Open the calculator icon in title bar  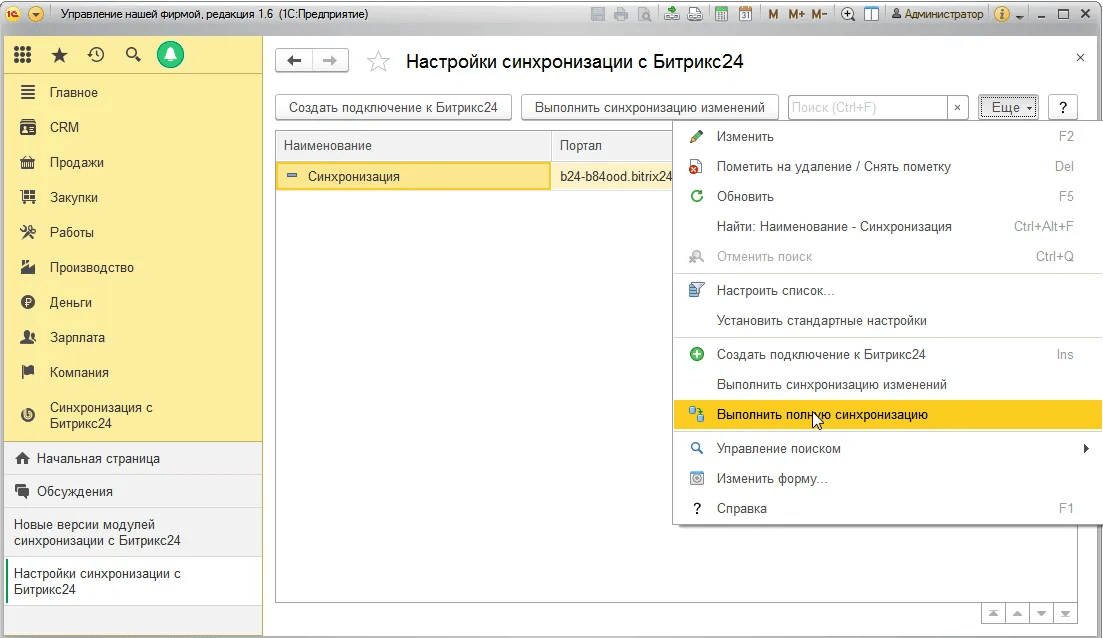tap(721, 15)
